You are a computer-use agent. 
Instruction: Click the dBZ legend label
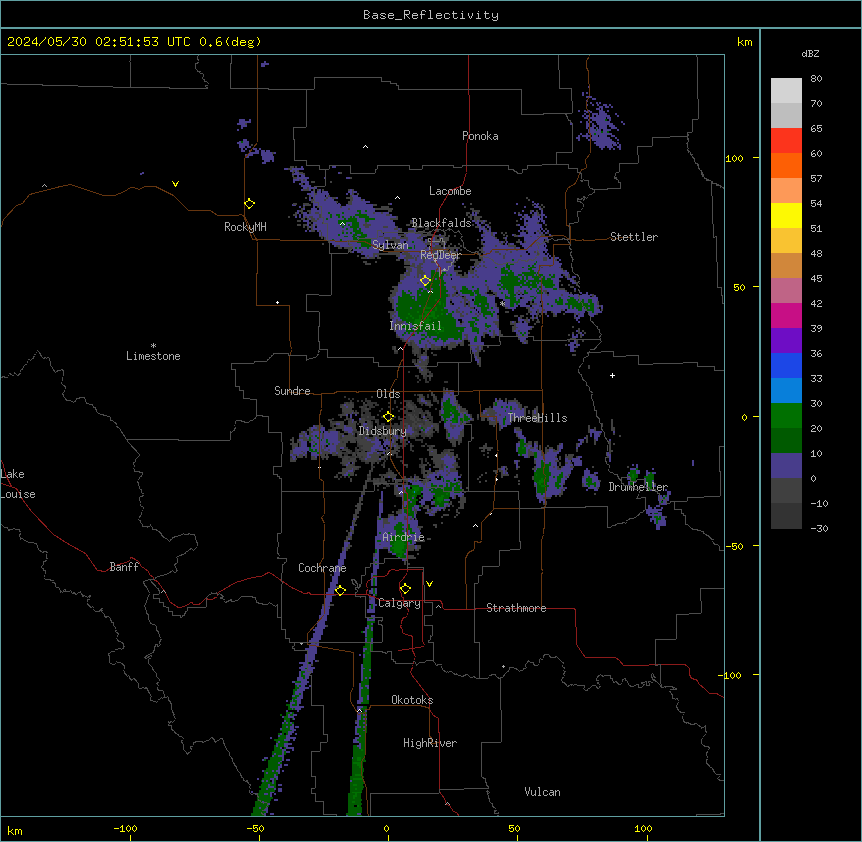(810, 54)
